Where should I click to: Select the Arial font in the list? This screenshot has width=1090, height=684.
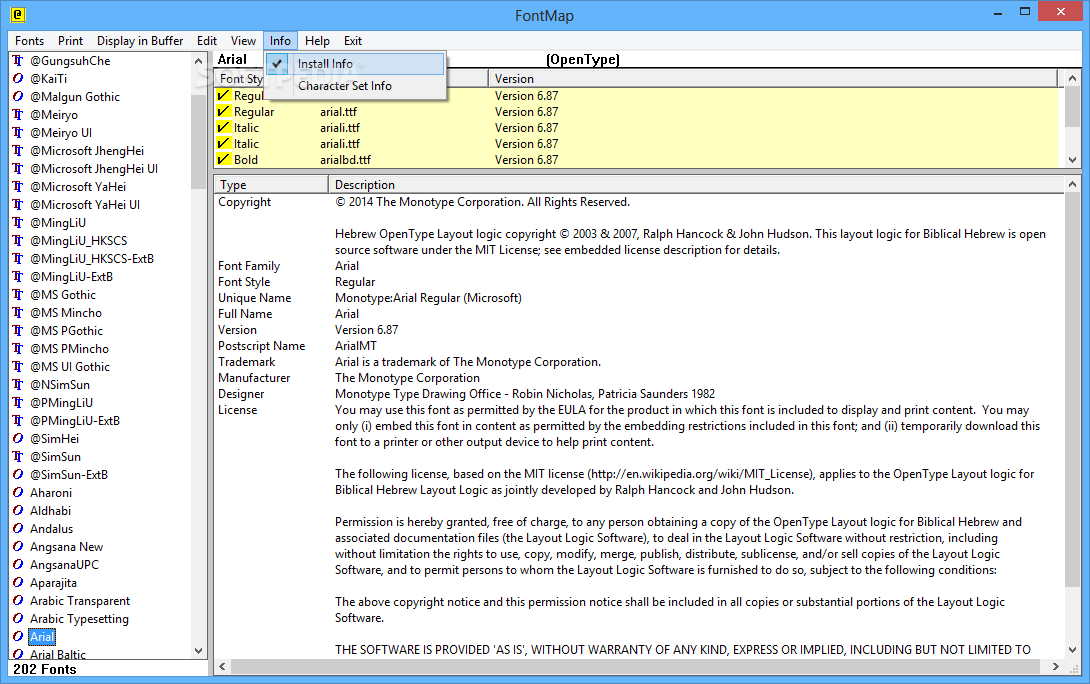point(42,637)
